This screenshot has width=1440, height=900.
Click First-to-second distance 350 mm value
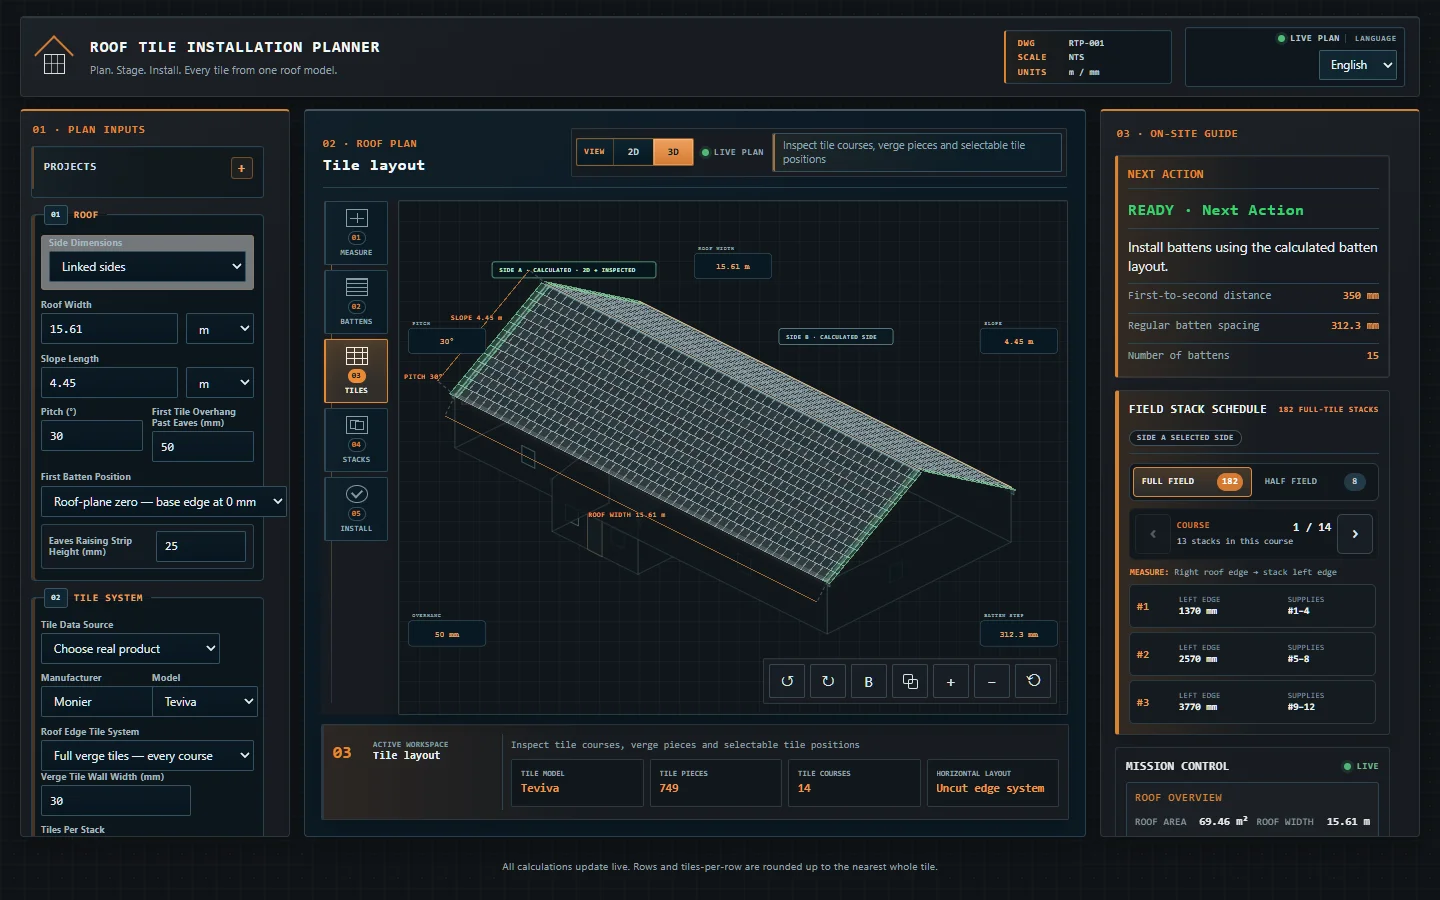pyautogui.click(x=1360, y=296)
